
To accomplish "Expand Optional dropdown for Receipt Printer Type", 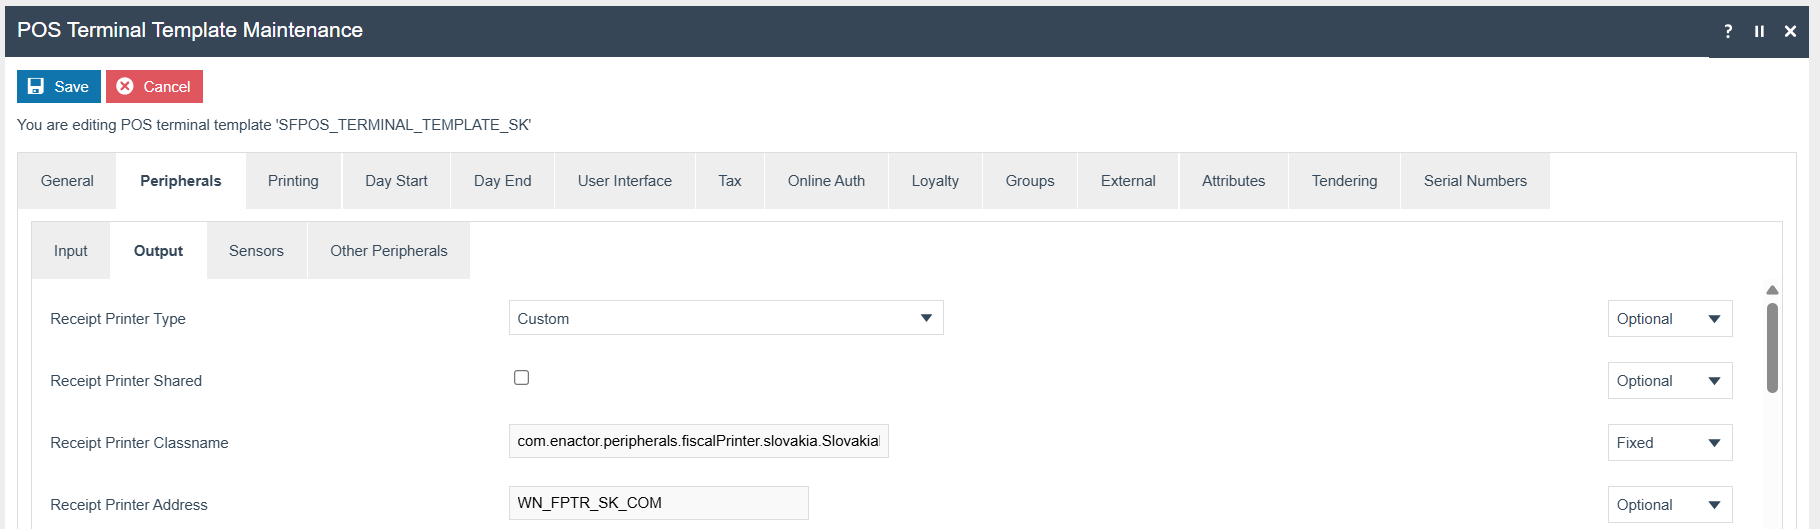I will pos(1669,319).
